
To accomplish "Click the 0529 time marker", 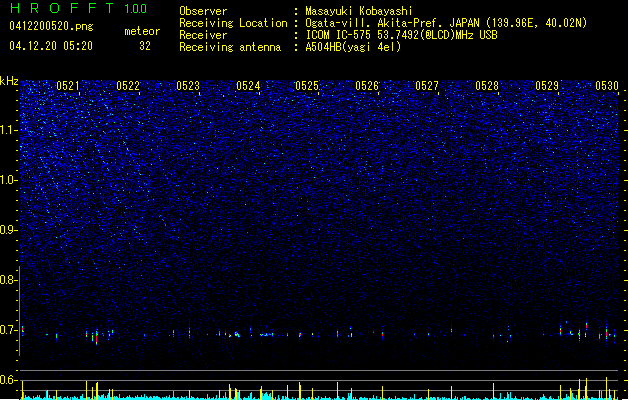I will pyautogui.click(x=547, y=85).
